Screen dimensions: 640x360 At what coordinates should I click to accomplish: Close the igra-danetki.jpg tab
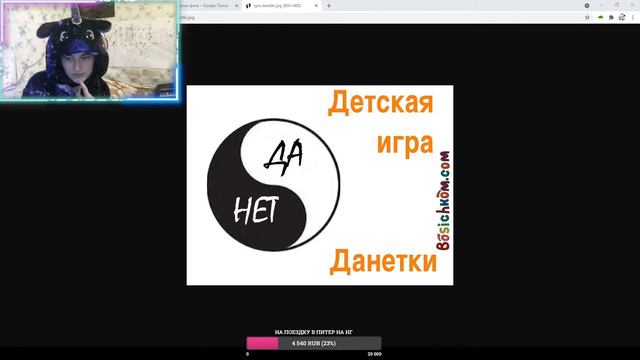coord(316,6)
